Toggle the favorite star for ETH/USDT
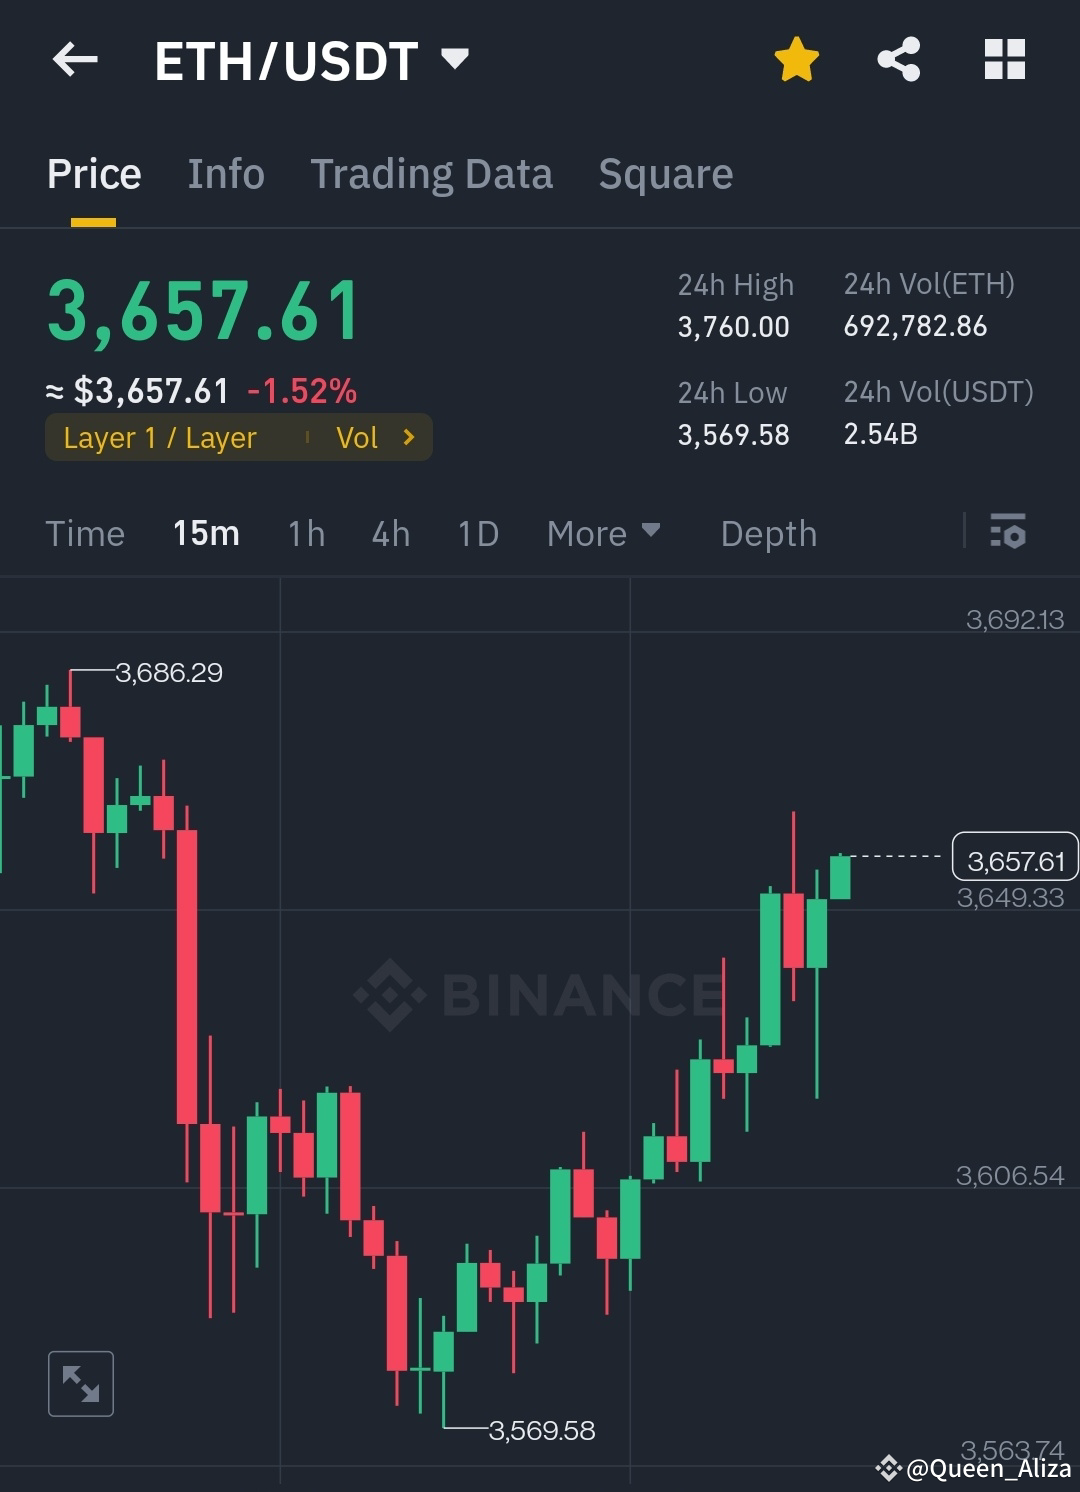The height and width of the screenshot is (1492, 1080). [796, 60]
